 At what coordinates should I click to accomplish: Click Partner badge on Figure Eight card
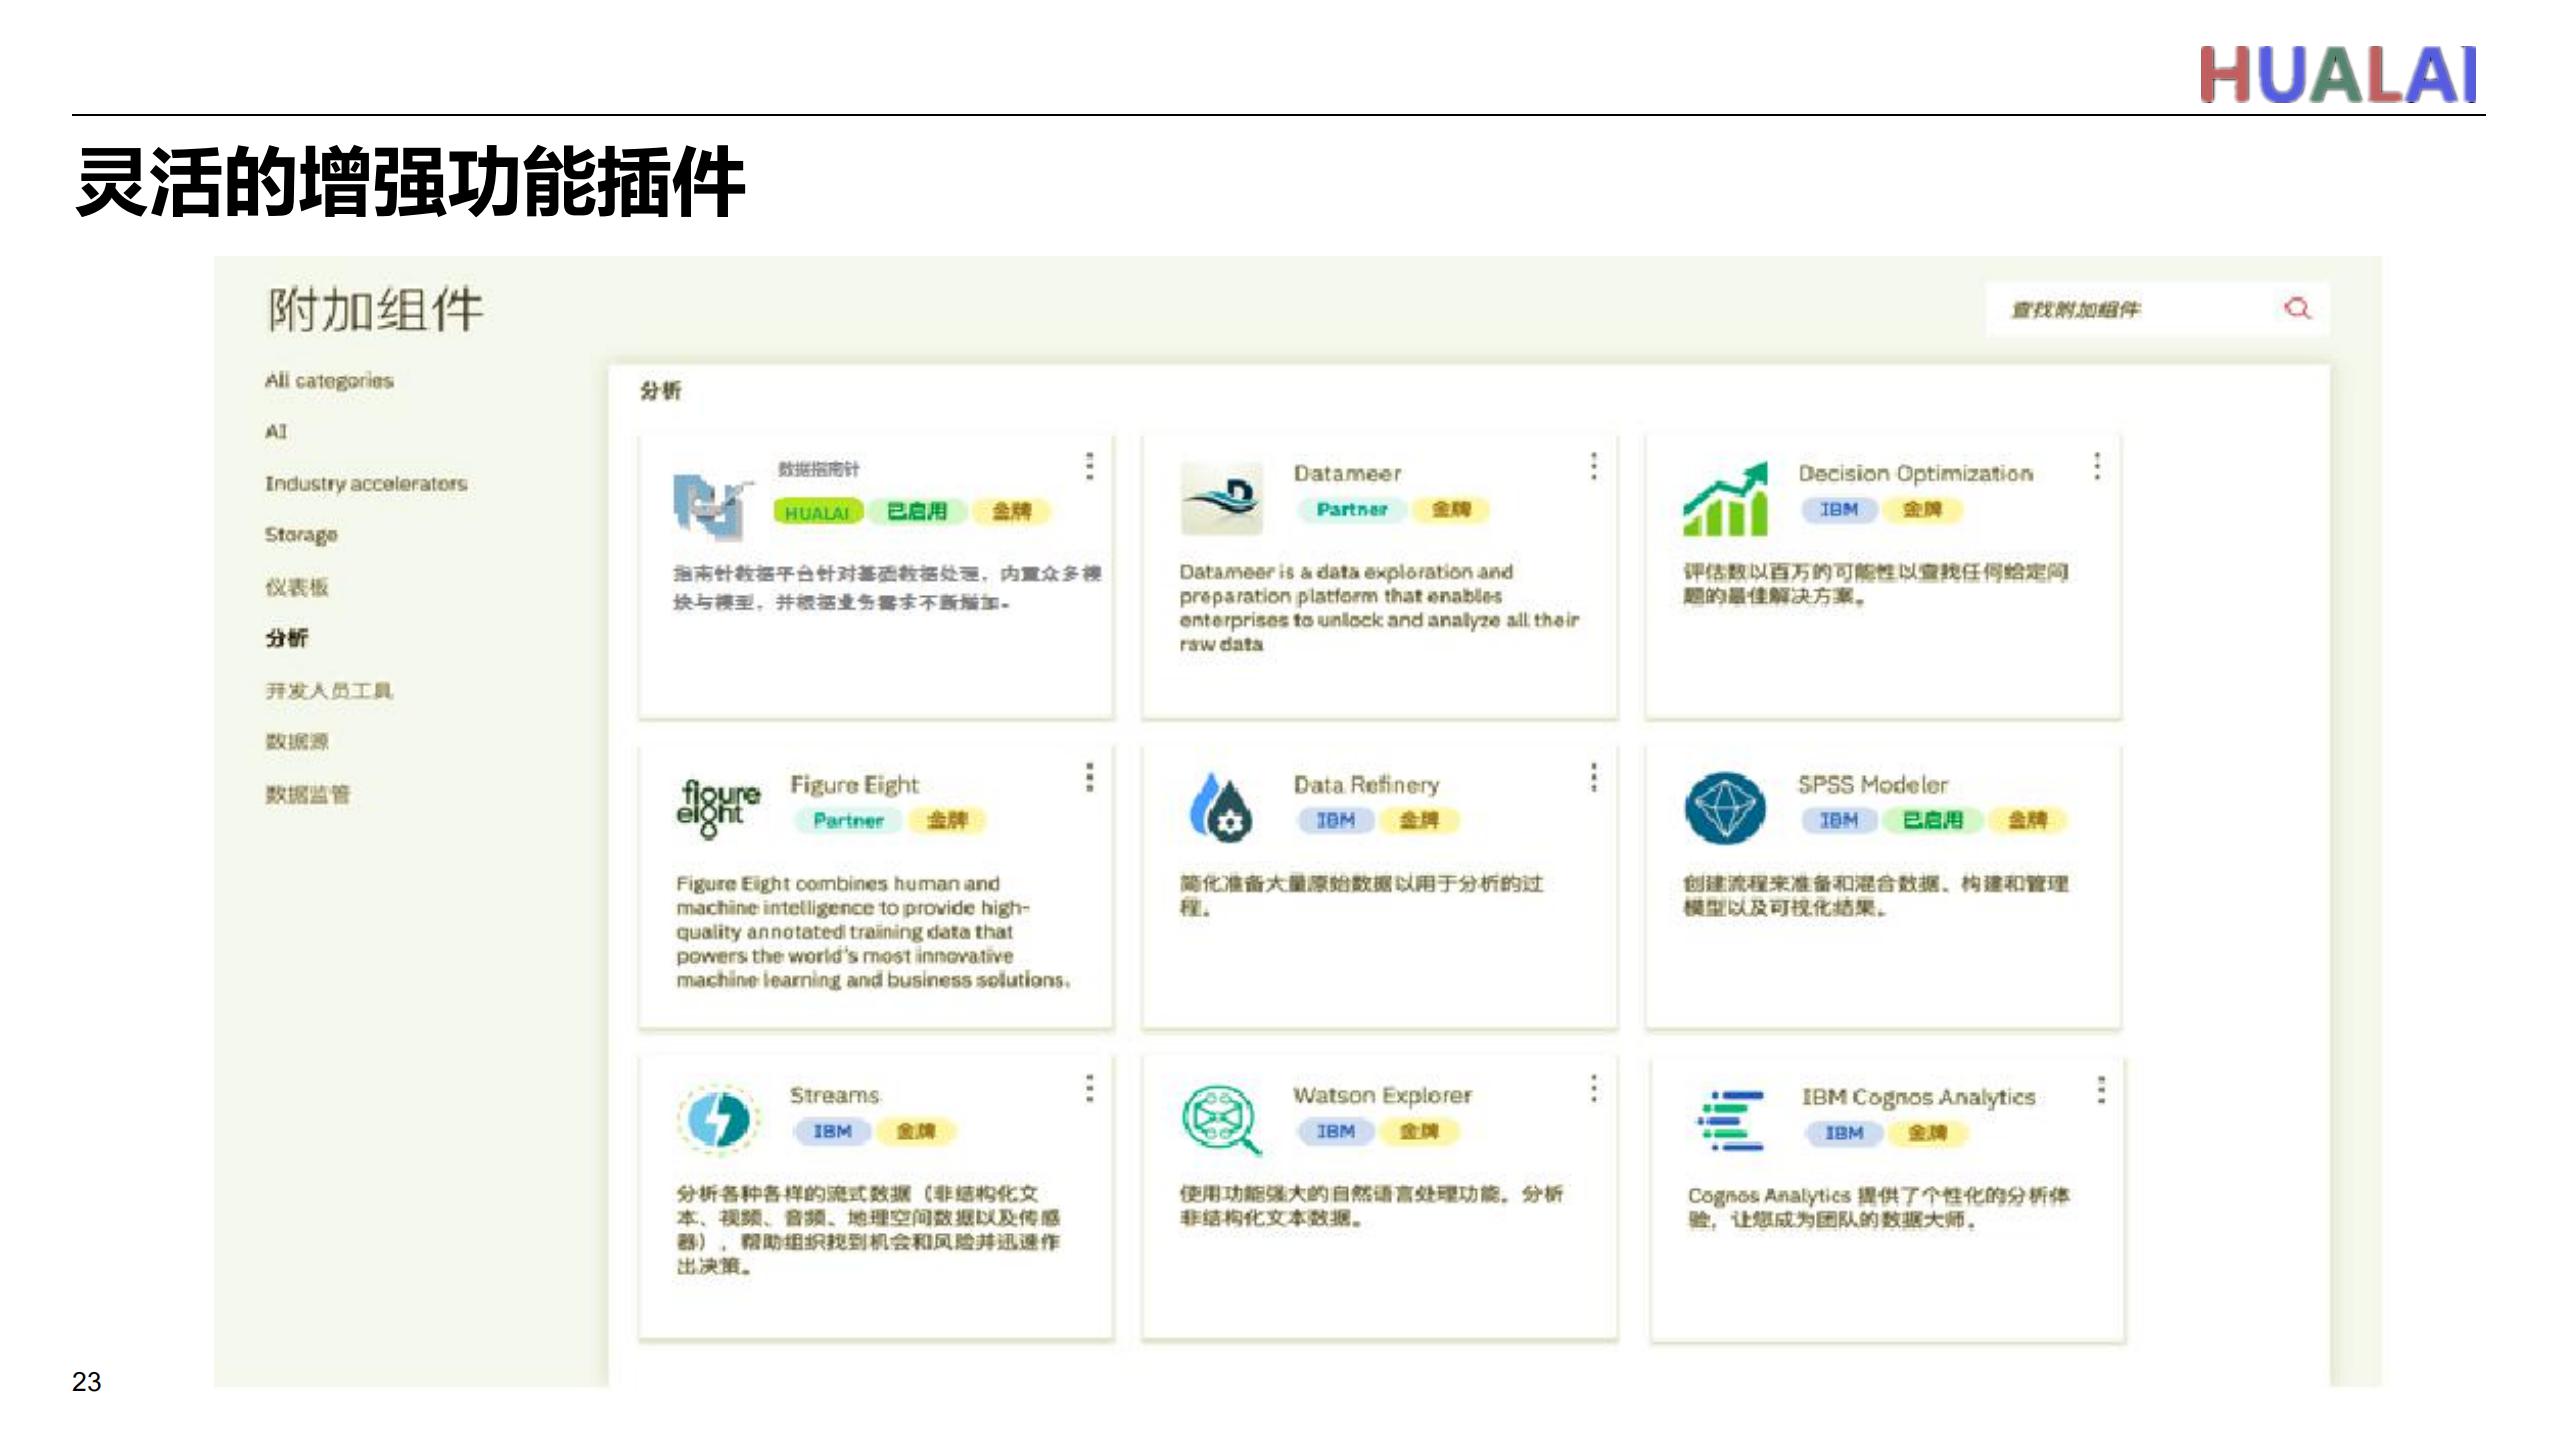(848, 820)
